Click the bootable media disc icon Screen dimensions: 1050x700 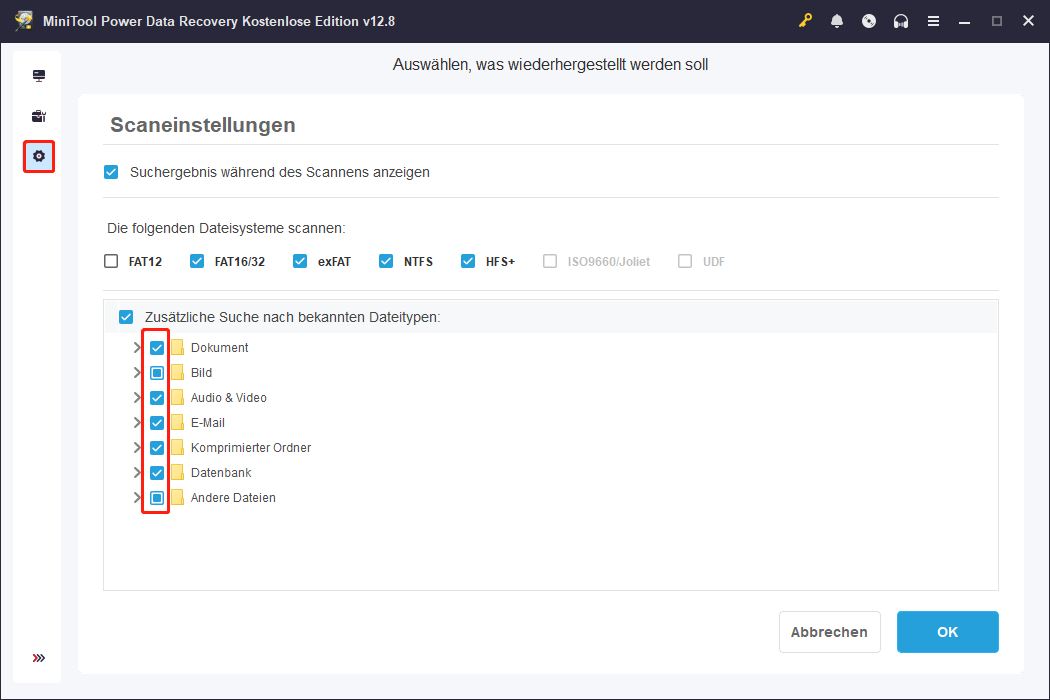coord(869,21)
